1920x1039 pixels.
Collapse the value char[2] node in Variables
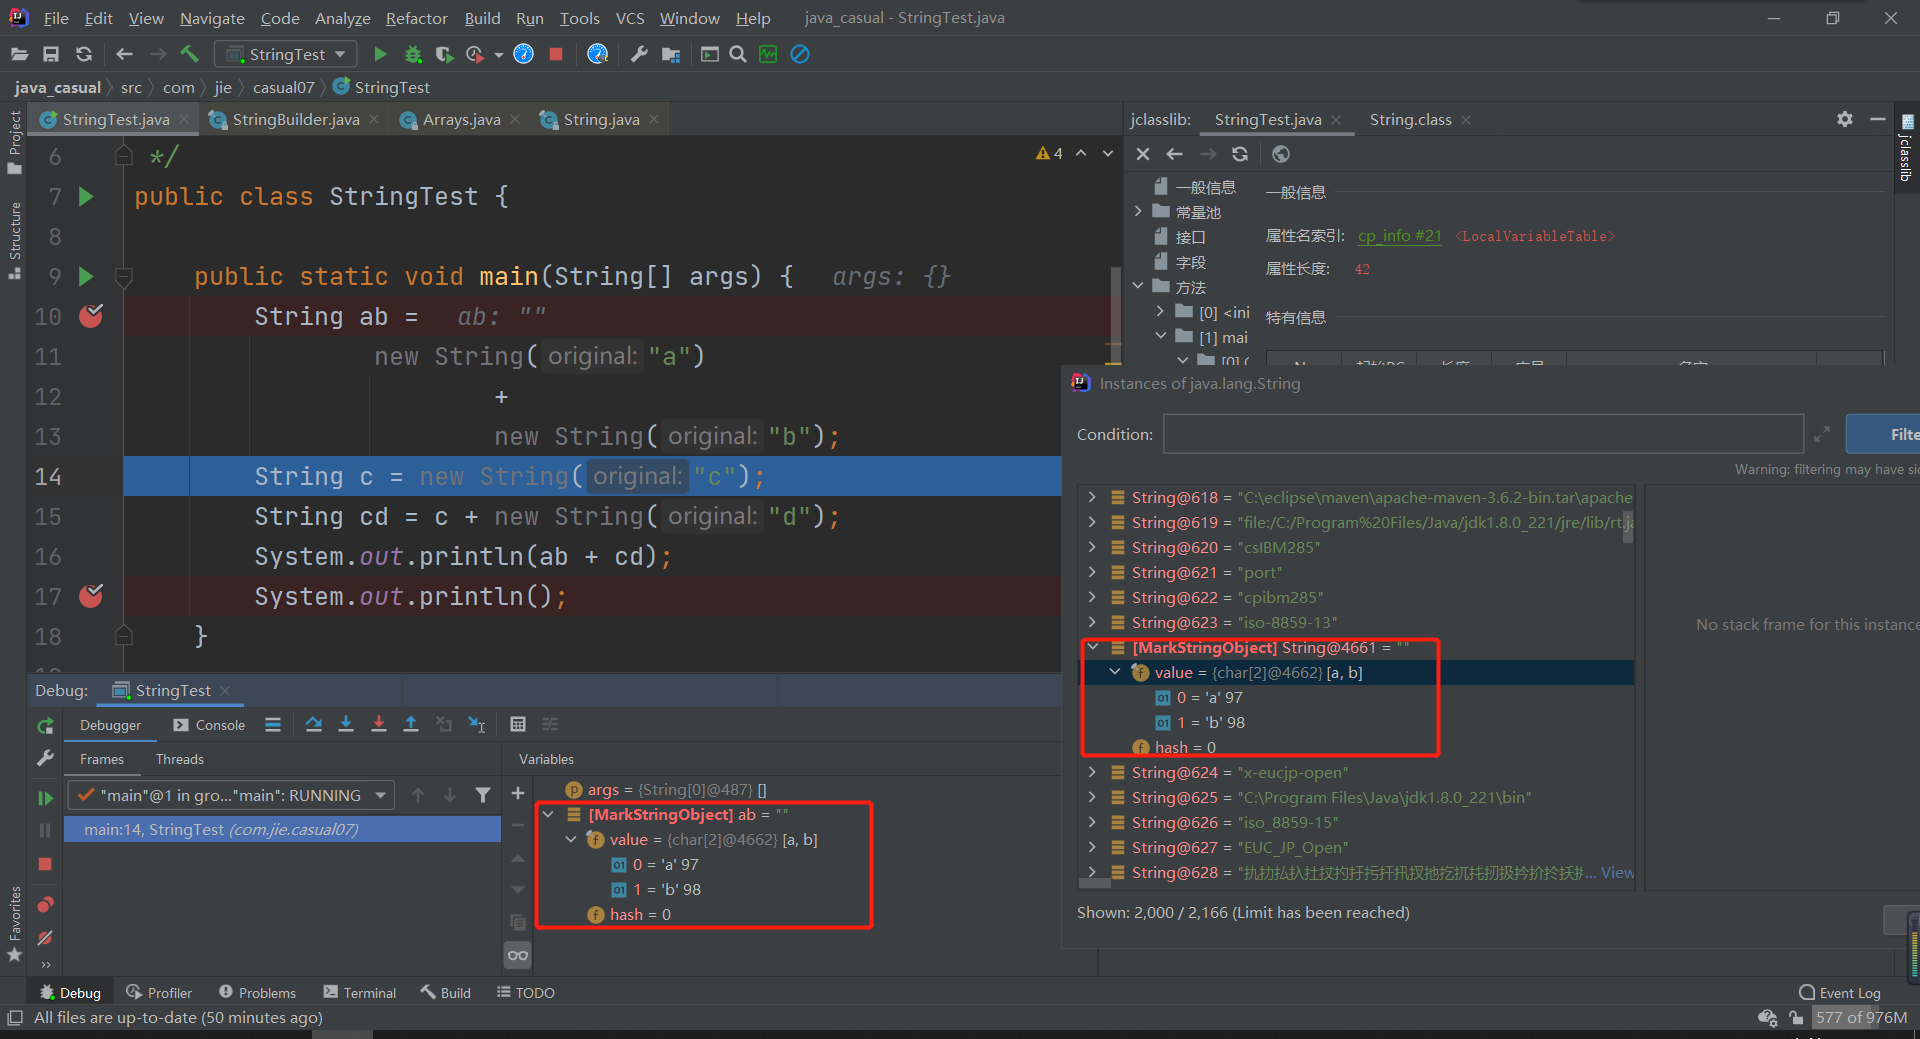coord(571,839)
